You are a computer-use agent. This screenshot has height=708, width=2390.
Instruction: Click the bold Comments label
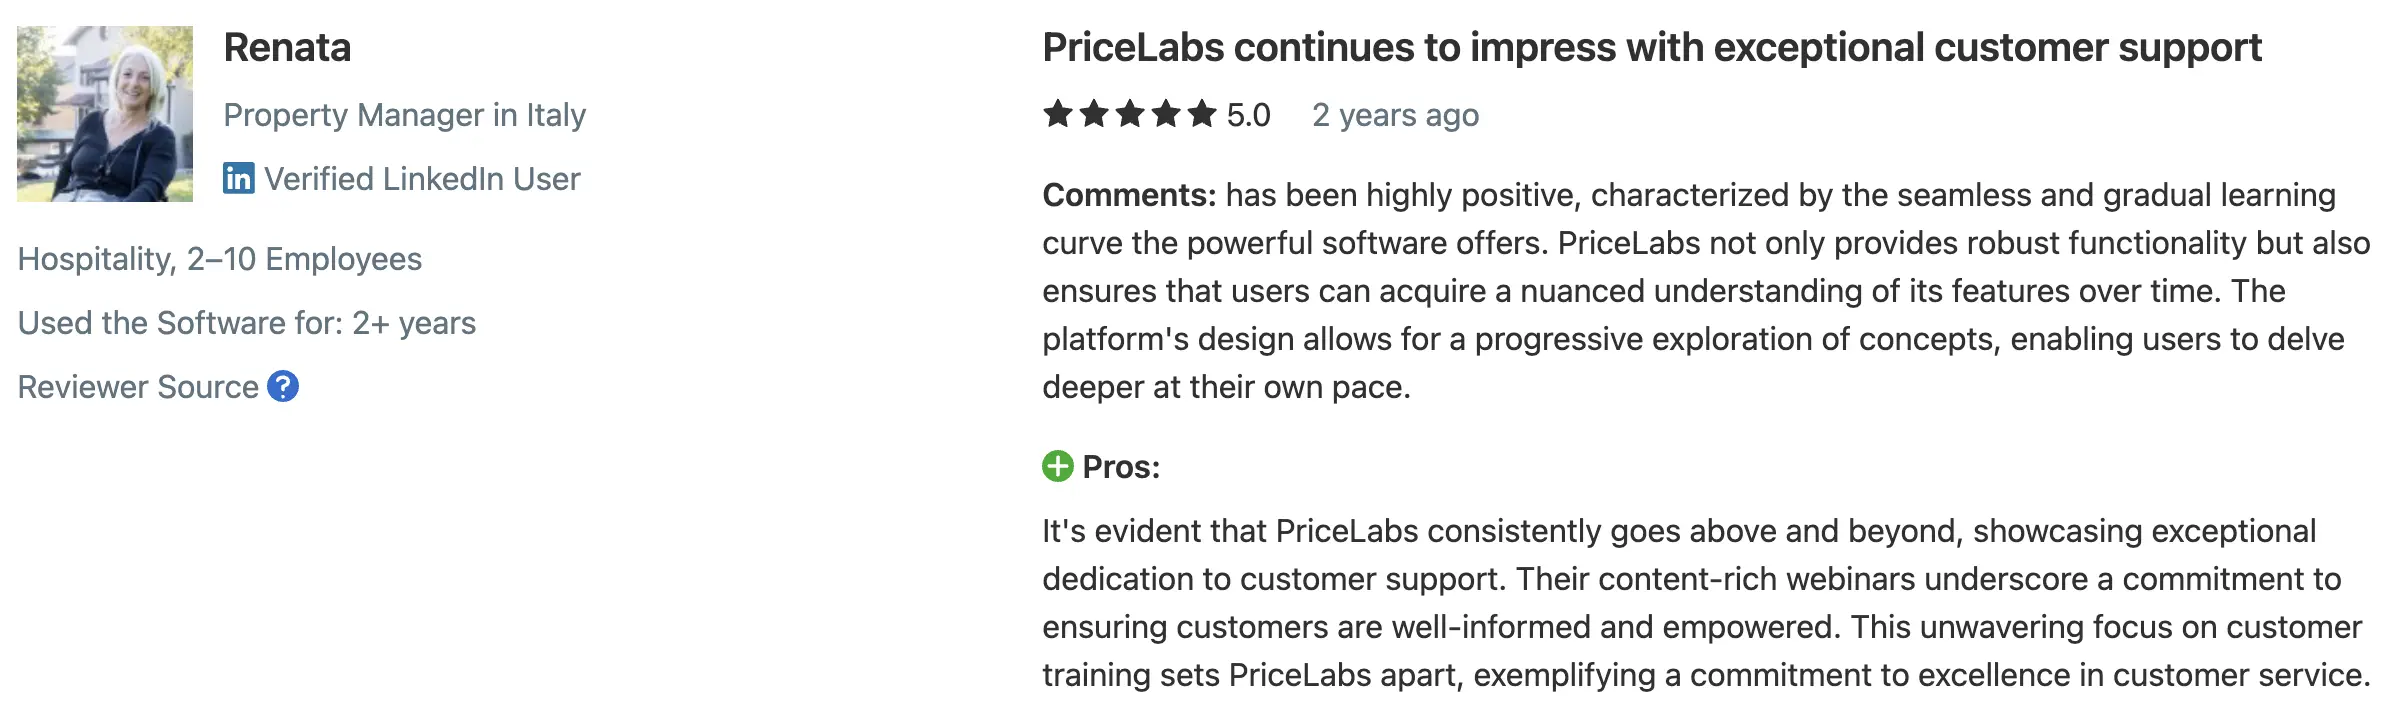point(1128,195)
